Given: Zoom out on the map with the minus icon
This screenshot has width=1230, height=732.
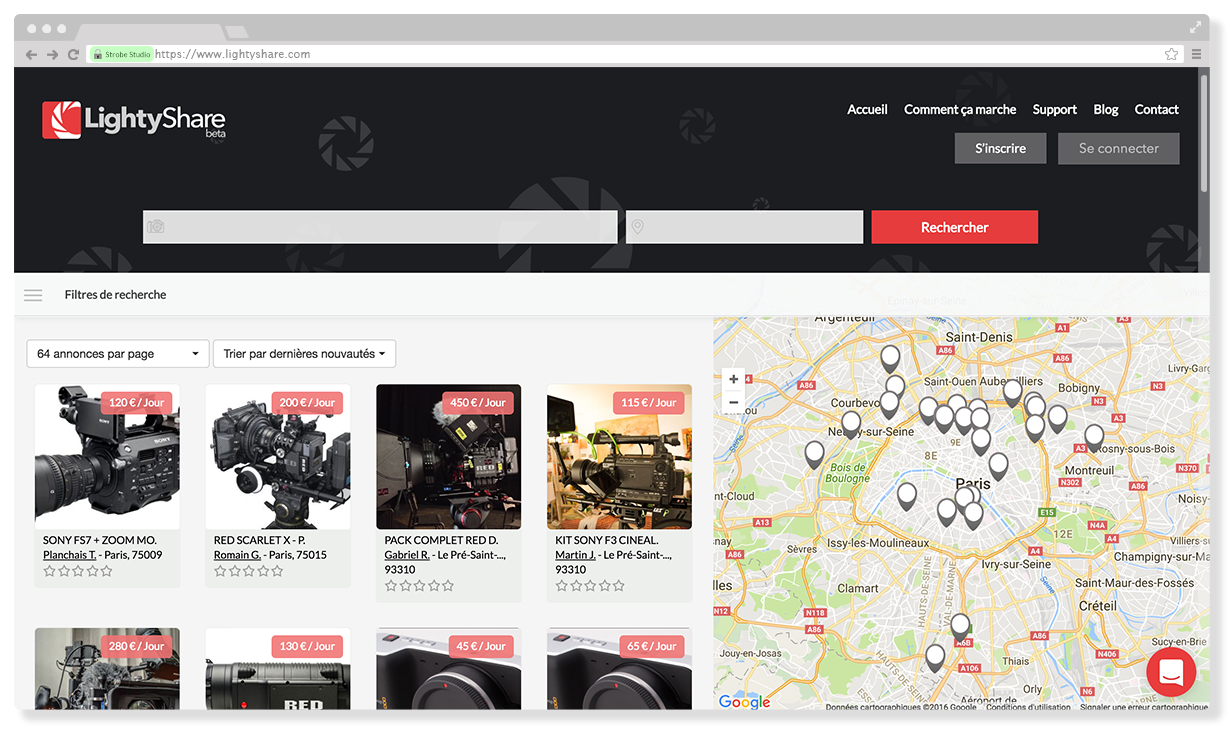Looking at the screenshot, I should point(733,400).
